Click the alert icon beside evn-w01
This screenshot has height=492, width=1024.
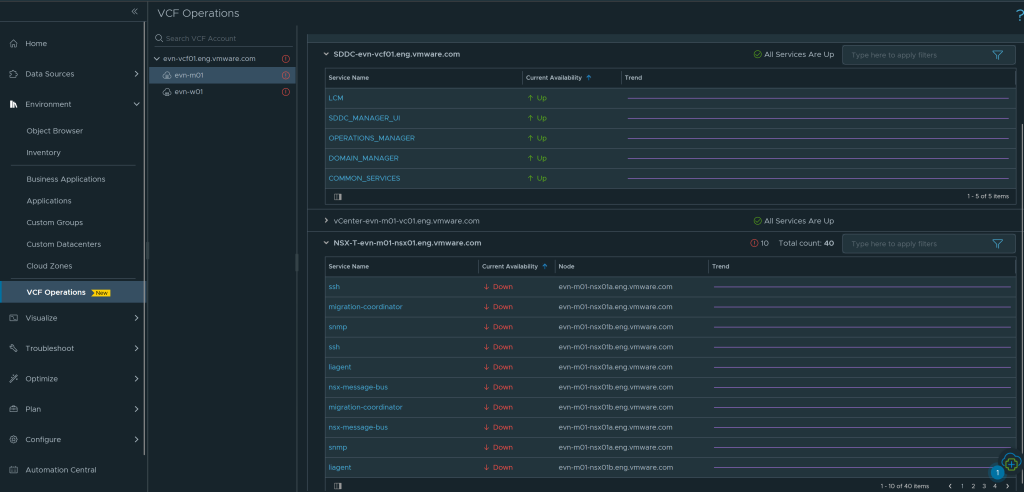tap(286, 92)
